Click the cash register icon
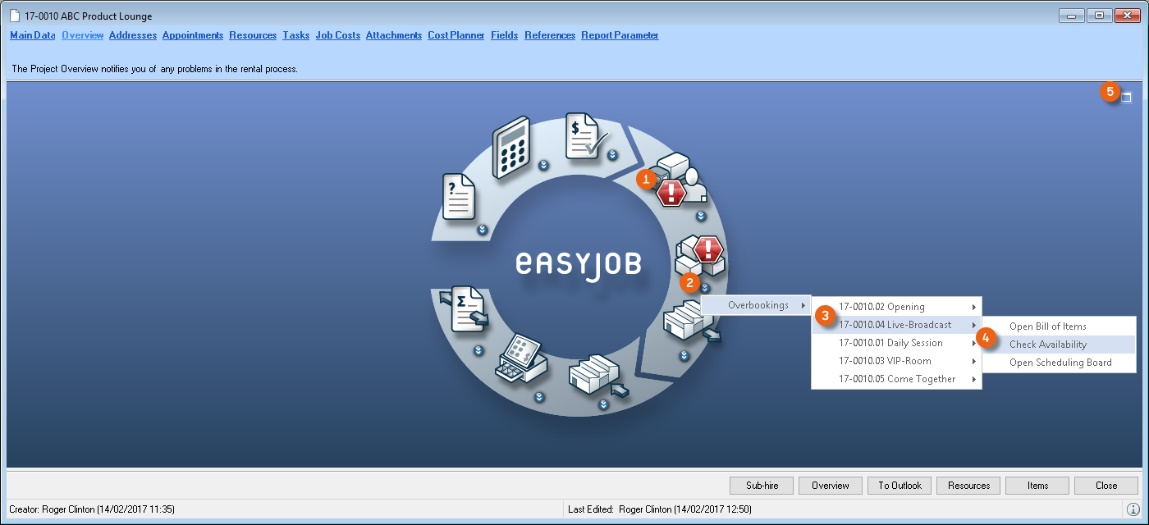1149x525 pixels. 520,359
